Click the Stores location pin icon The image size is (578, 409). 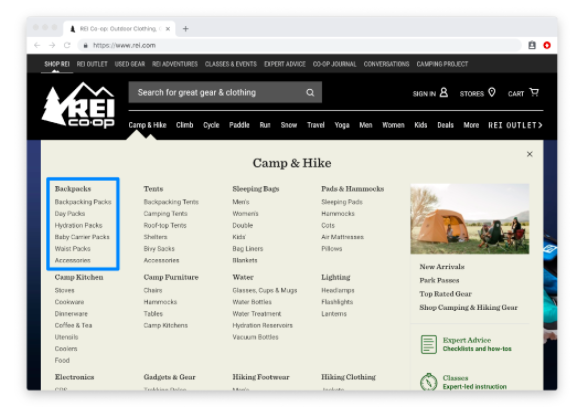point(492,92)
